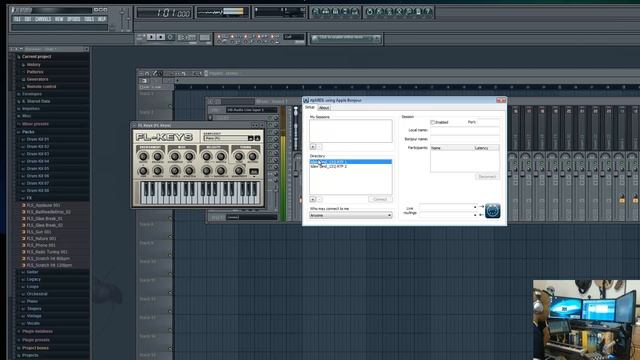Open the FILE menu in FL Studio

pos(17,19)
